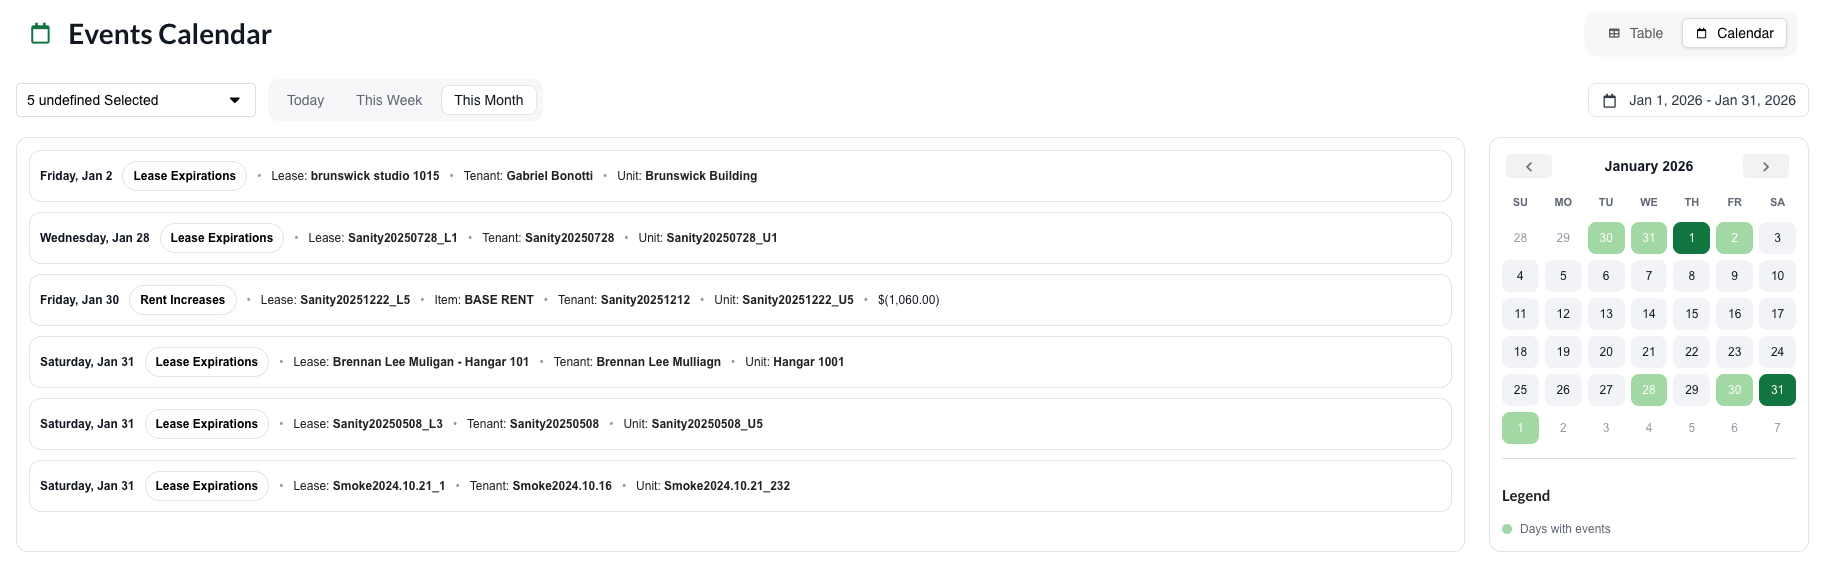Click Lease Expirations tag on Smoke2024.10.21_1 row
This screenshot has width=1834, height=575.
pos(207,486)
